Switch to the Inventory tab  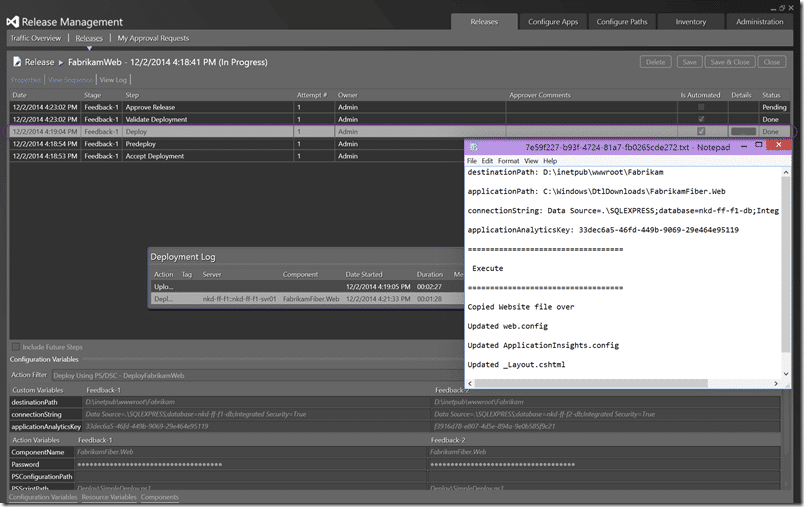point(691,22)
